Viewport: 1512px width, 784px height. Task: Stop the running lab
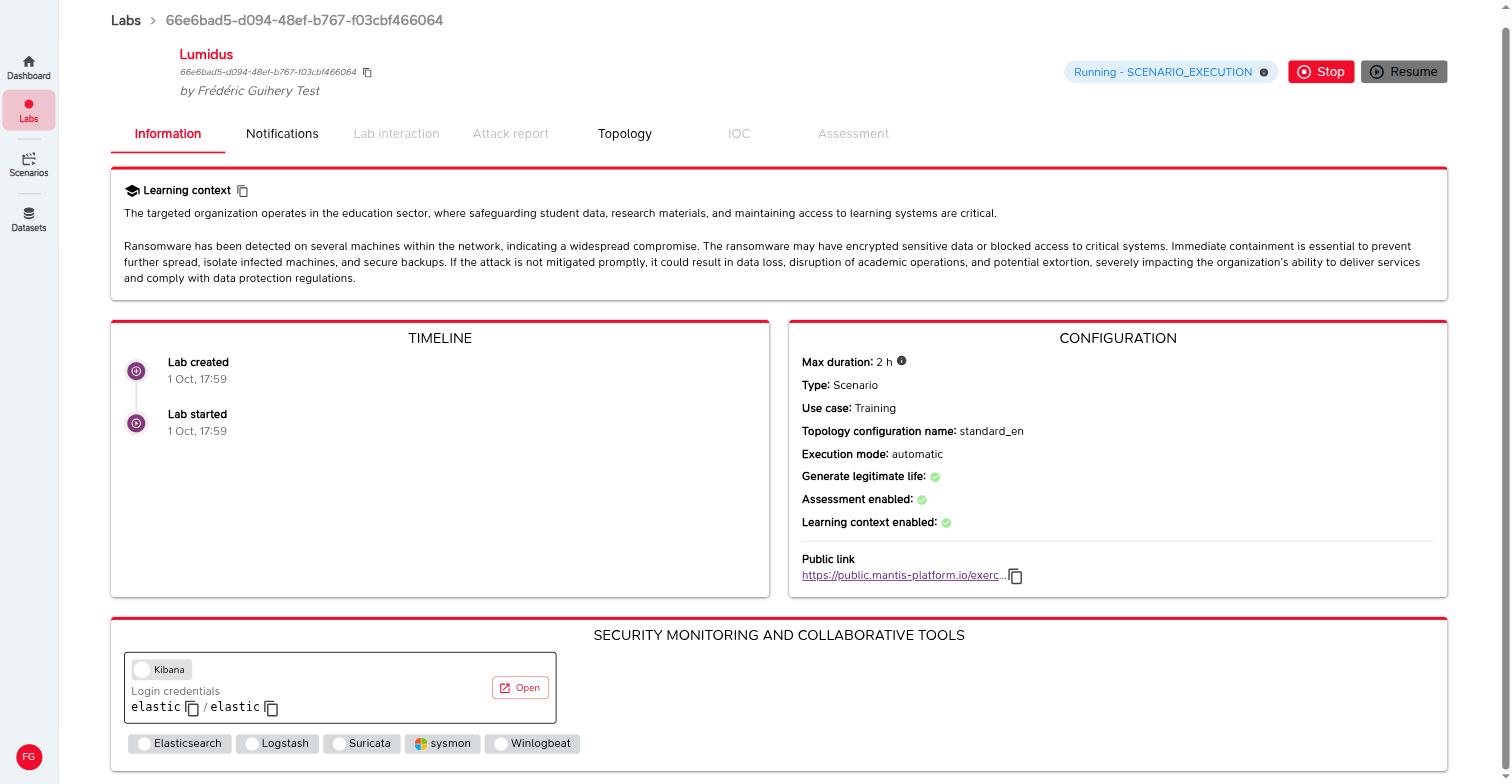(1321, 72)
